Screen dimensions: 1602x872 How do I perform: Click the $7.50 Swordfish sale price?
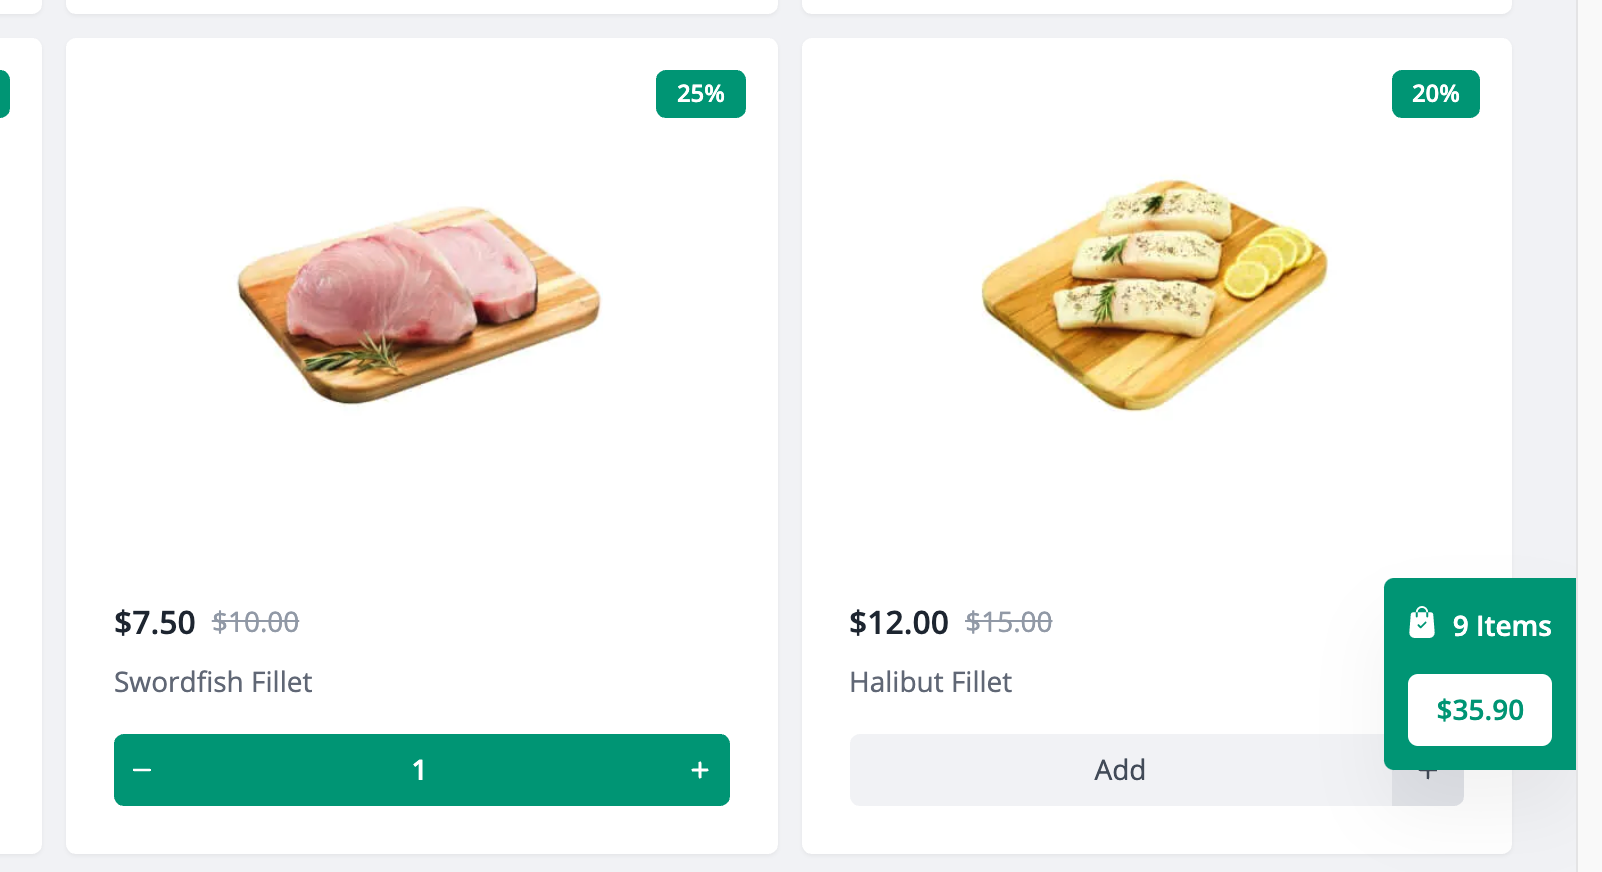[x=155, y=622]
